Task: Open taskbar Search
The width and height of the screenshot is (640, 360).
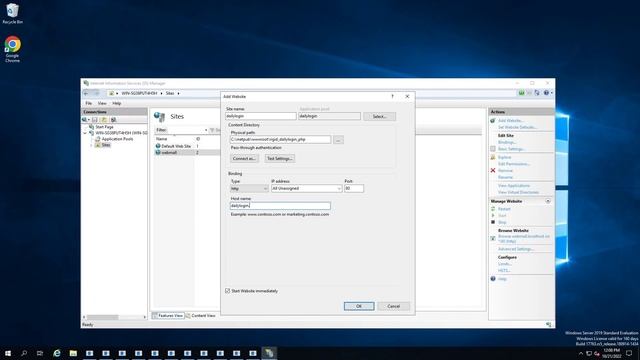Action: pos(24,353)
